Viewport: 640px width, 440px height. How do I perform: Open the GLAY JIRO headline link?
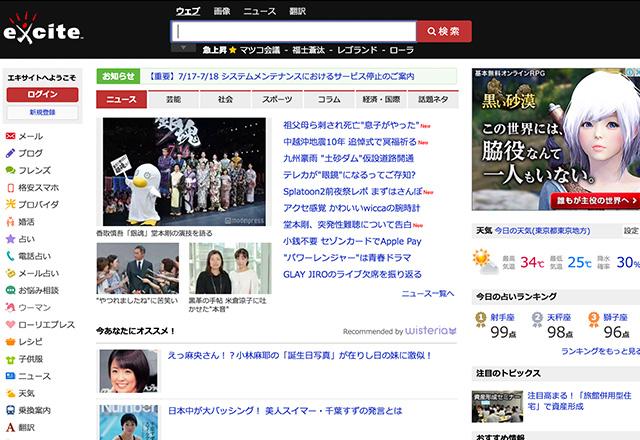[x=352, y=274]
